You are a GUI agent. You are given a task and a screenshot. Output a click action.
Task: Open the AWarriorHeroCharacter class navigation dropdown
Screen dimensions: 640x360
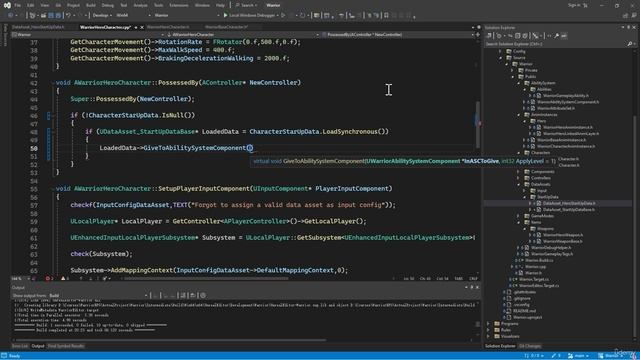pyautogui.click(x=242, y=35)
